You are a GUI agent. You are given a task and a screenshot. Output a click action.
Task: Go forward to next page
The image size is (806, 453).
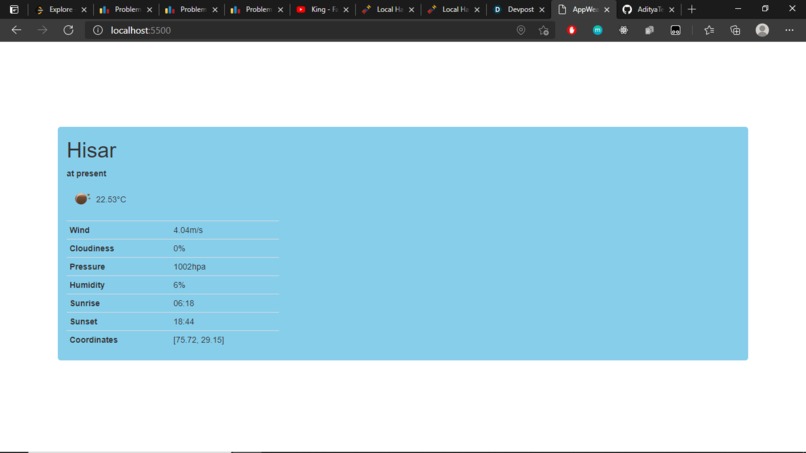coord(42,30)
